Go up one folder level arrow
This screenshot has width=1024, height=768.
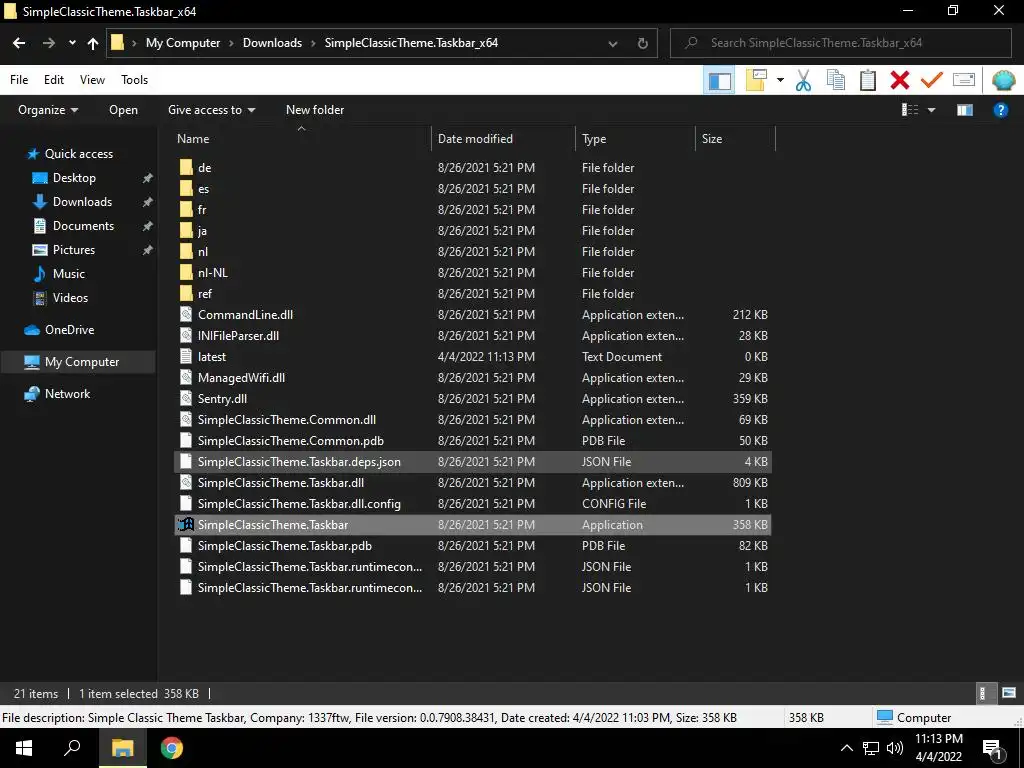tap(93, 43)
